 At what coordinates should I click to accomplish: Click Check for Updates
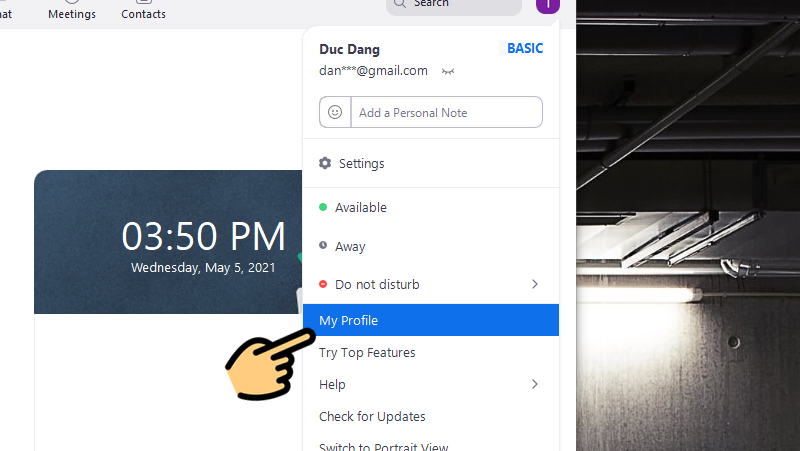(x=372, y=416)
